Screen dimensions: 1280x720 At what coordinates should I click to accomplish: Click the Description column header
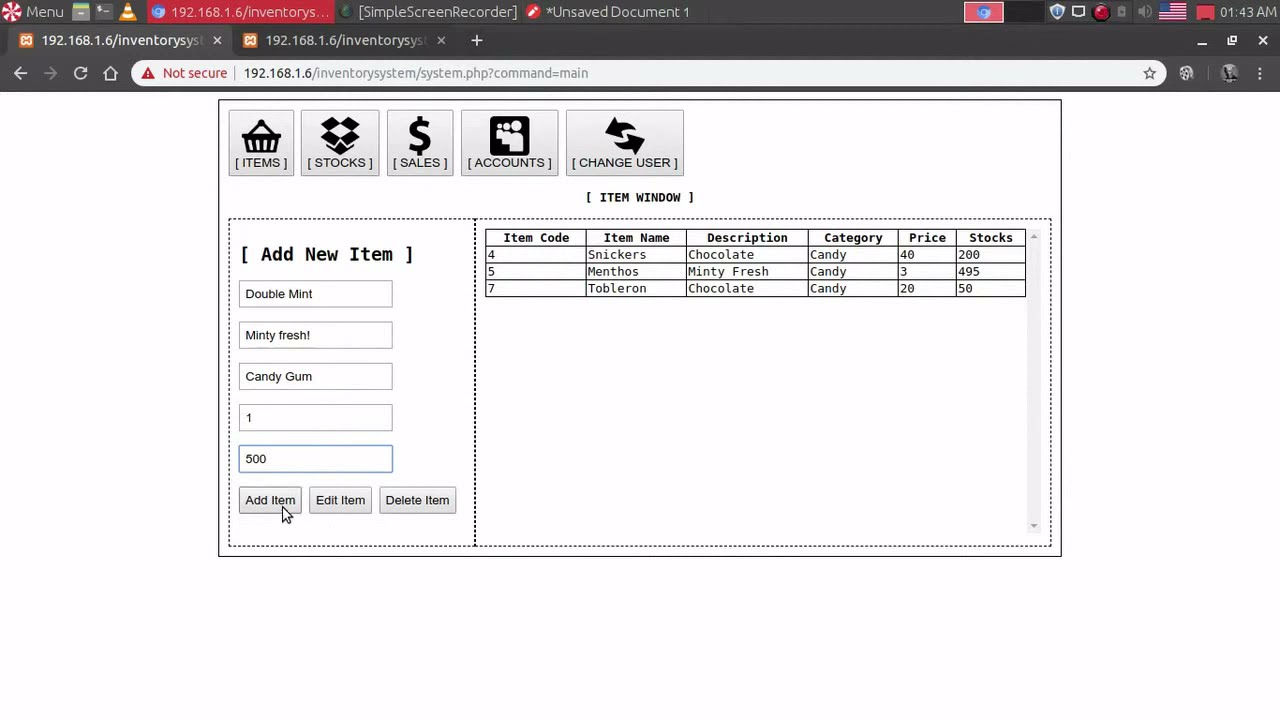(747, 238)
